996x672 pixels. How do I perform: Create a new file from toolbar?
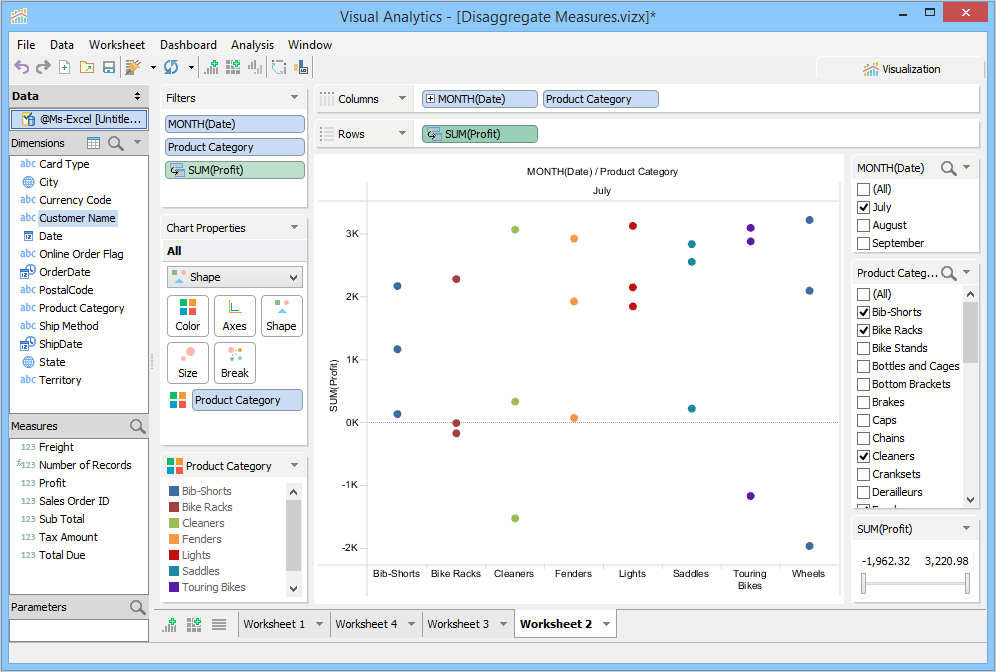[65, 67]
